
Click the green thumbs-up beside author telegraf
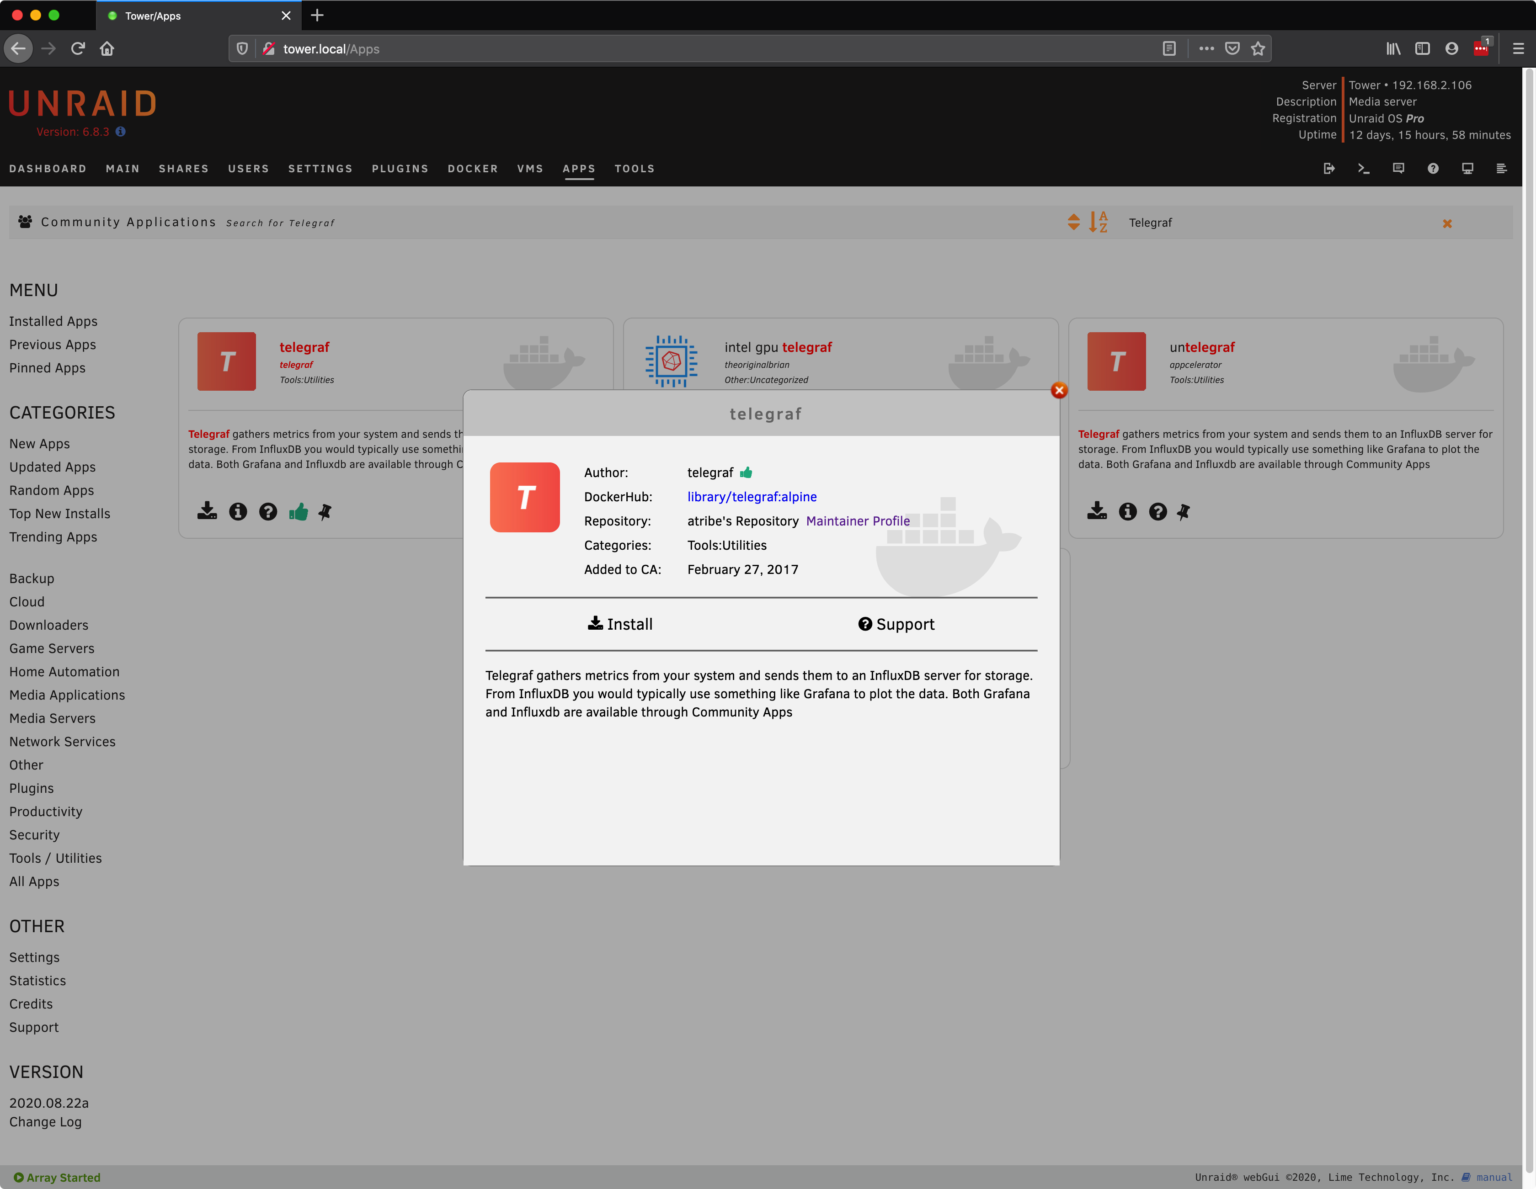pos(746,472)
